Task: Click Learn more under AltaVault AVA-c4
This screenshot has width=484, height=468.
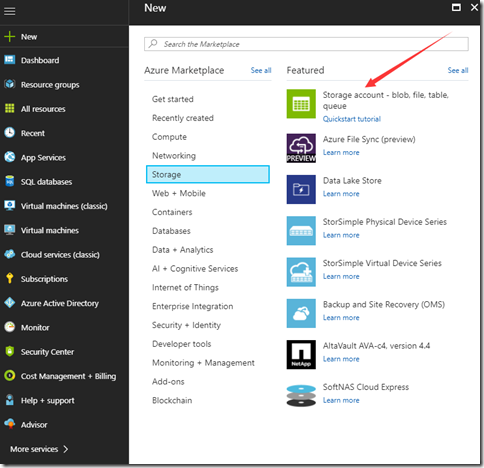Action: [341, 359]
